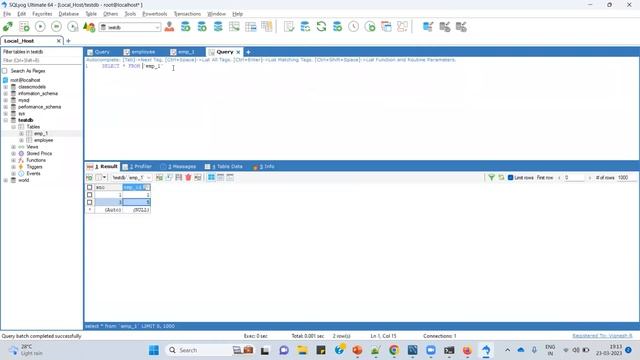Switch to the employee tab
Screen dimensions: 640x360
[x=140, y=52]
